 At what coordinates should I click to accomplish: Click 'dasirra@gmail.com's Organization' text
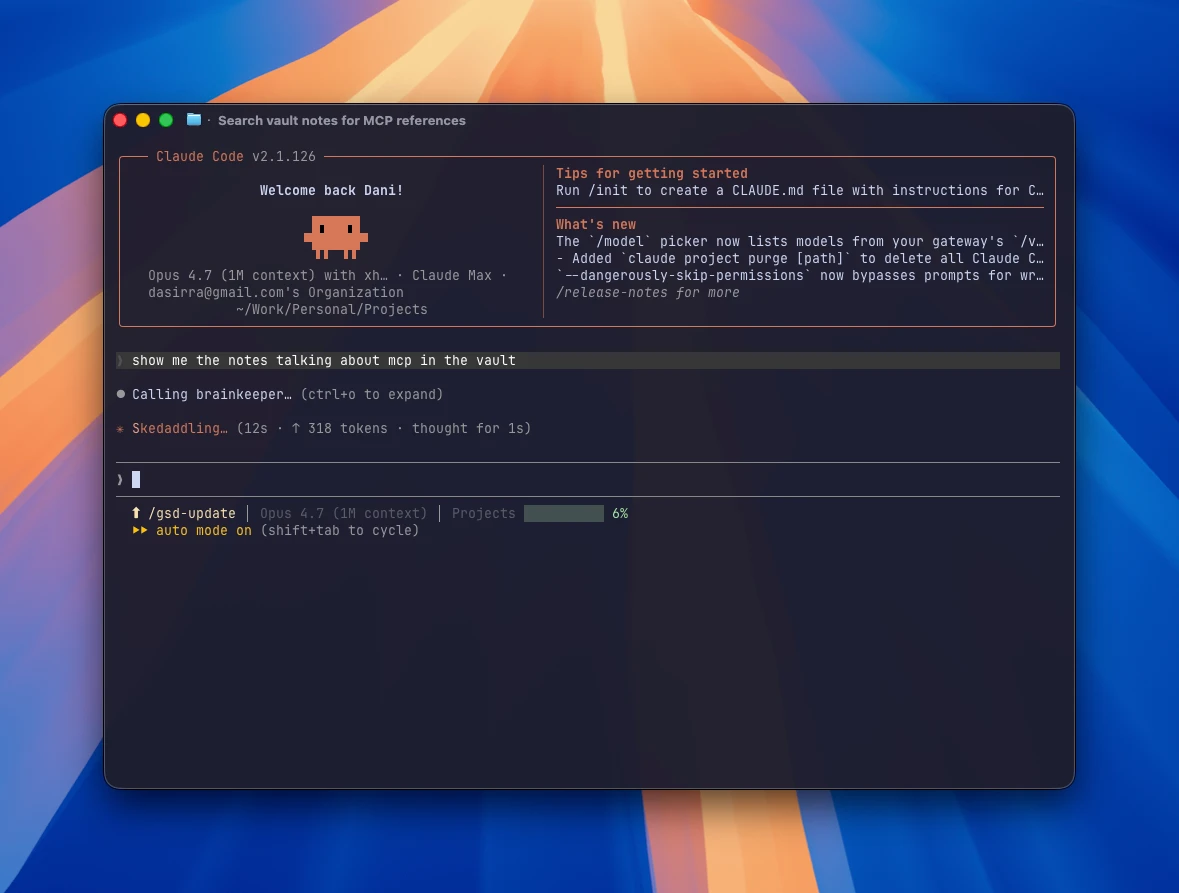pyautogui.click(x=276, y=292)
